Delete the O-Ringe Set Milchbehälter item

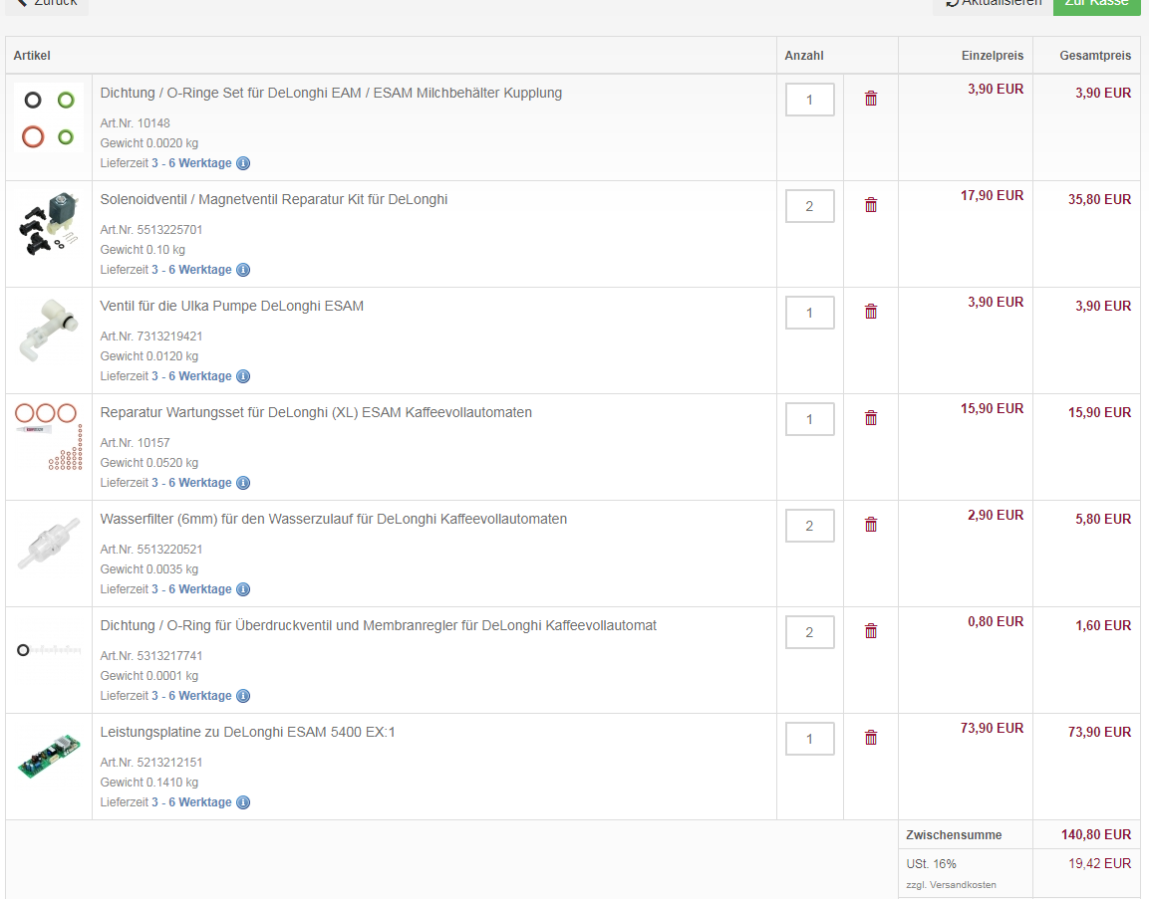tap(870, 98)
